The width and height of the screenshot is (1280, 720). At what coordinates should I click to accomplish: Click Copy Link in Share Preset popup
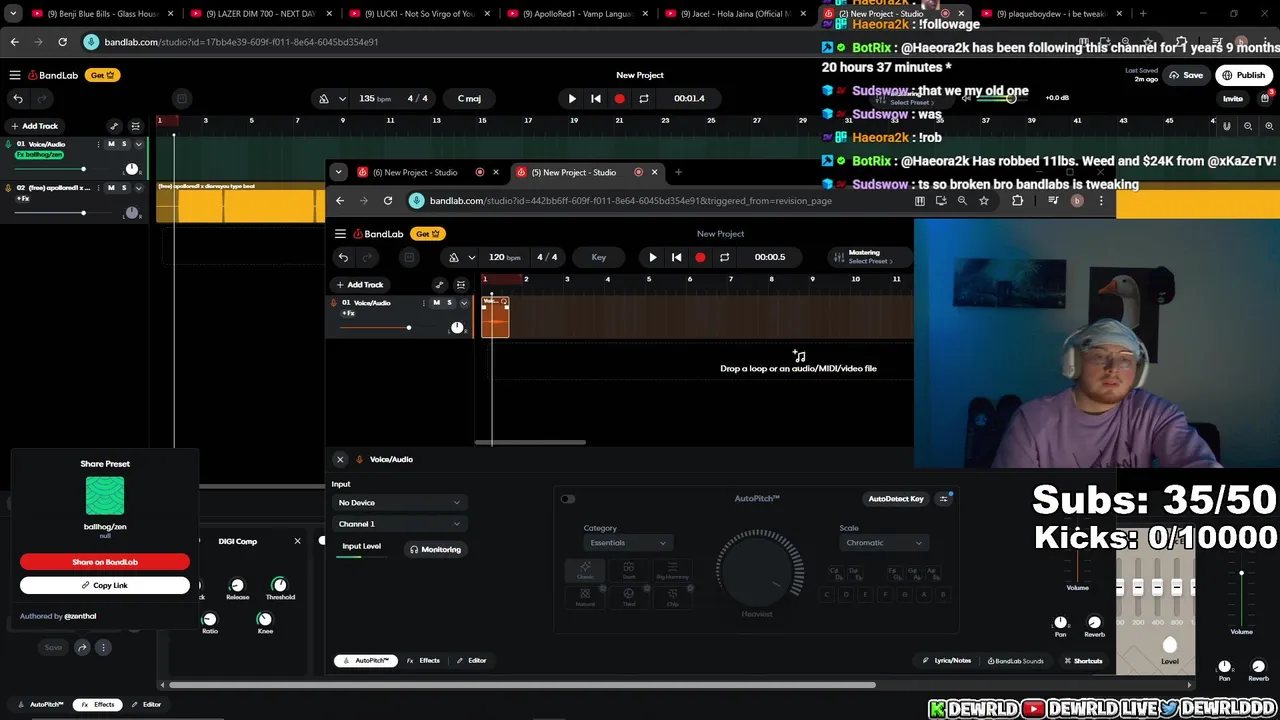pos(105,585)
